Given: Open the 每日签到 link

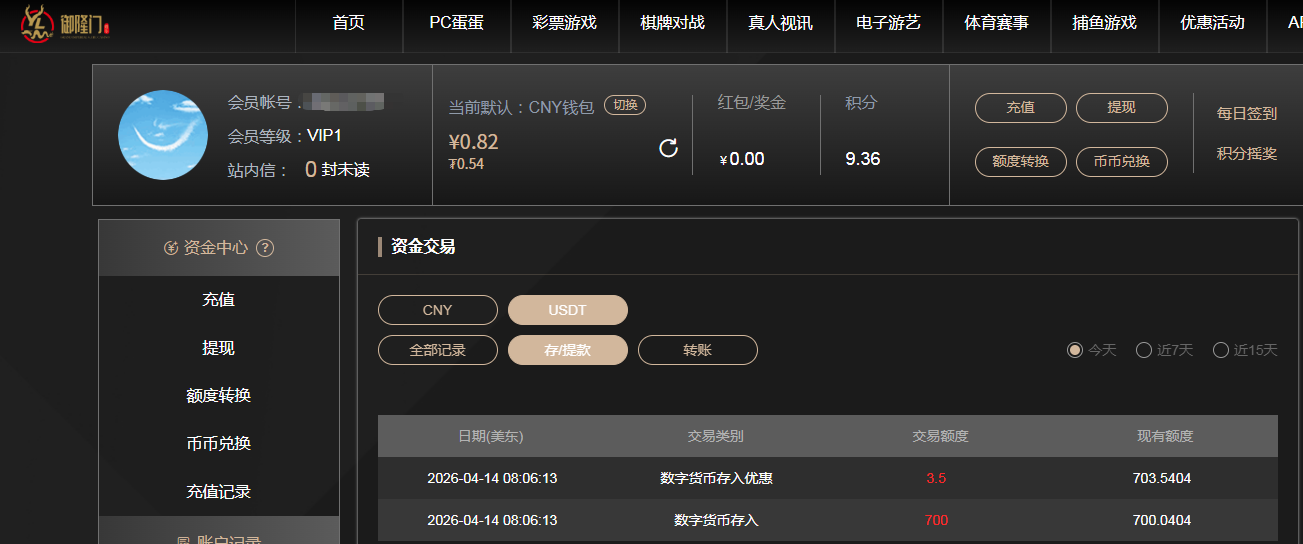Looking at the screenshot, I should click(x=1246, y=114).
